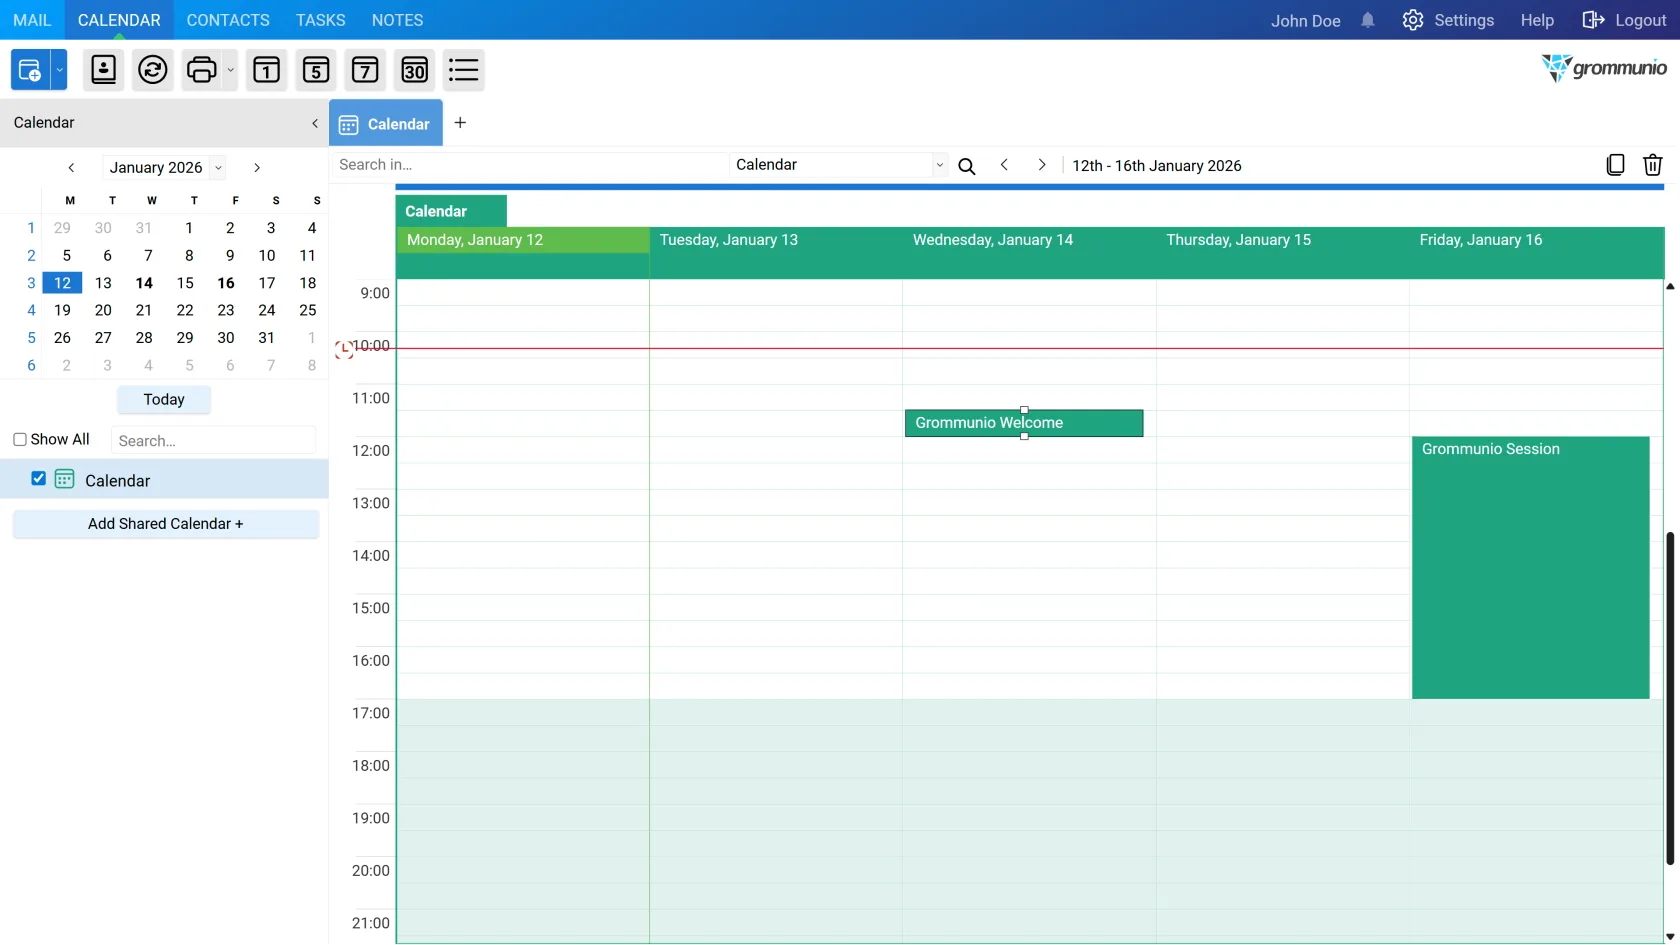Switch to one-day view icon
Viewport: 1680px width, 945px height.
[267, 70]
